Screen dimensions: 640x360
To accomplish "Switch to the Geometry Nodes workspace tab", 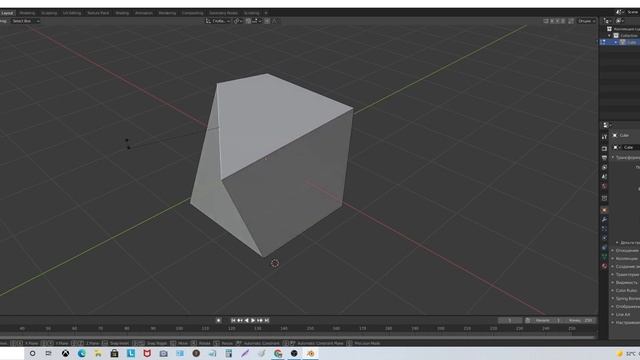I will click(x=223, y=13).
